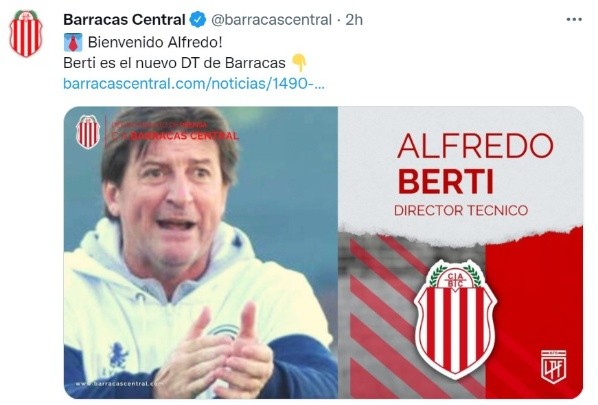Image resolution: width=598 pixels, height=405 pixels.
Task: Open the Barracas Central display name
Action: click(x=124, y=19)
